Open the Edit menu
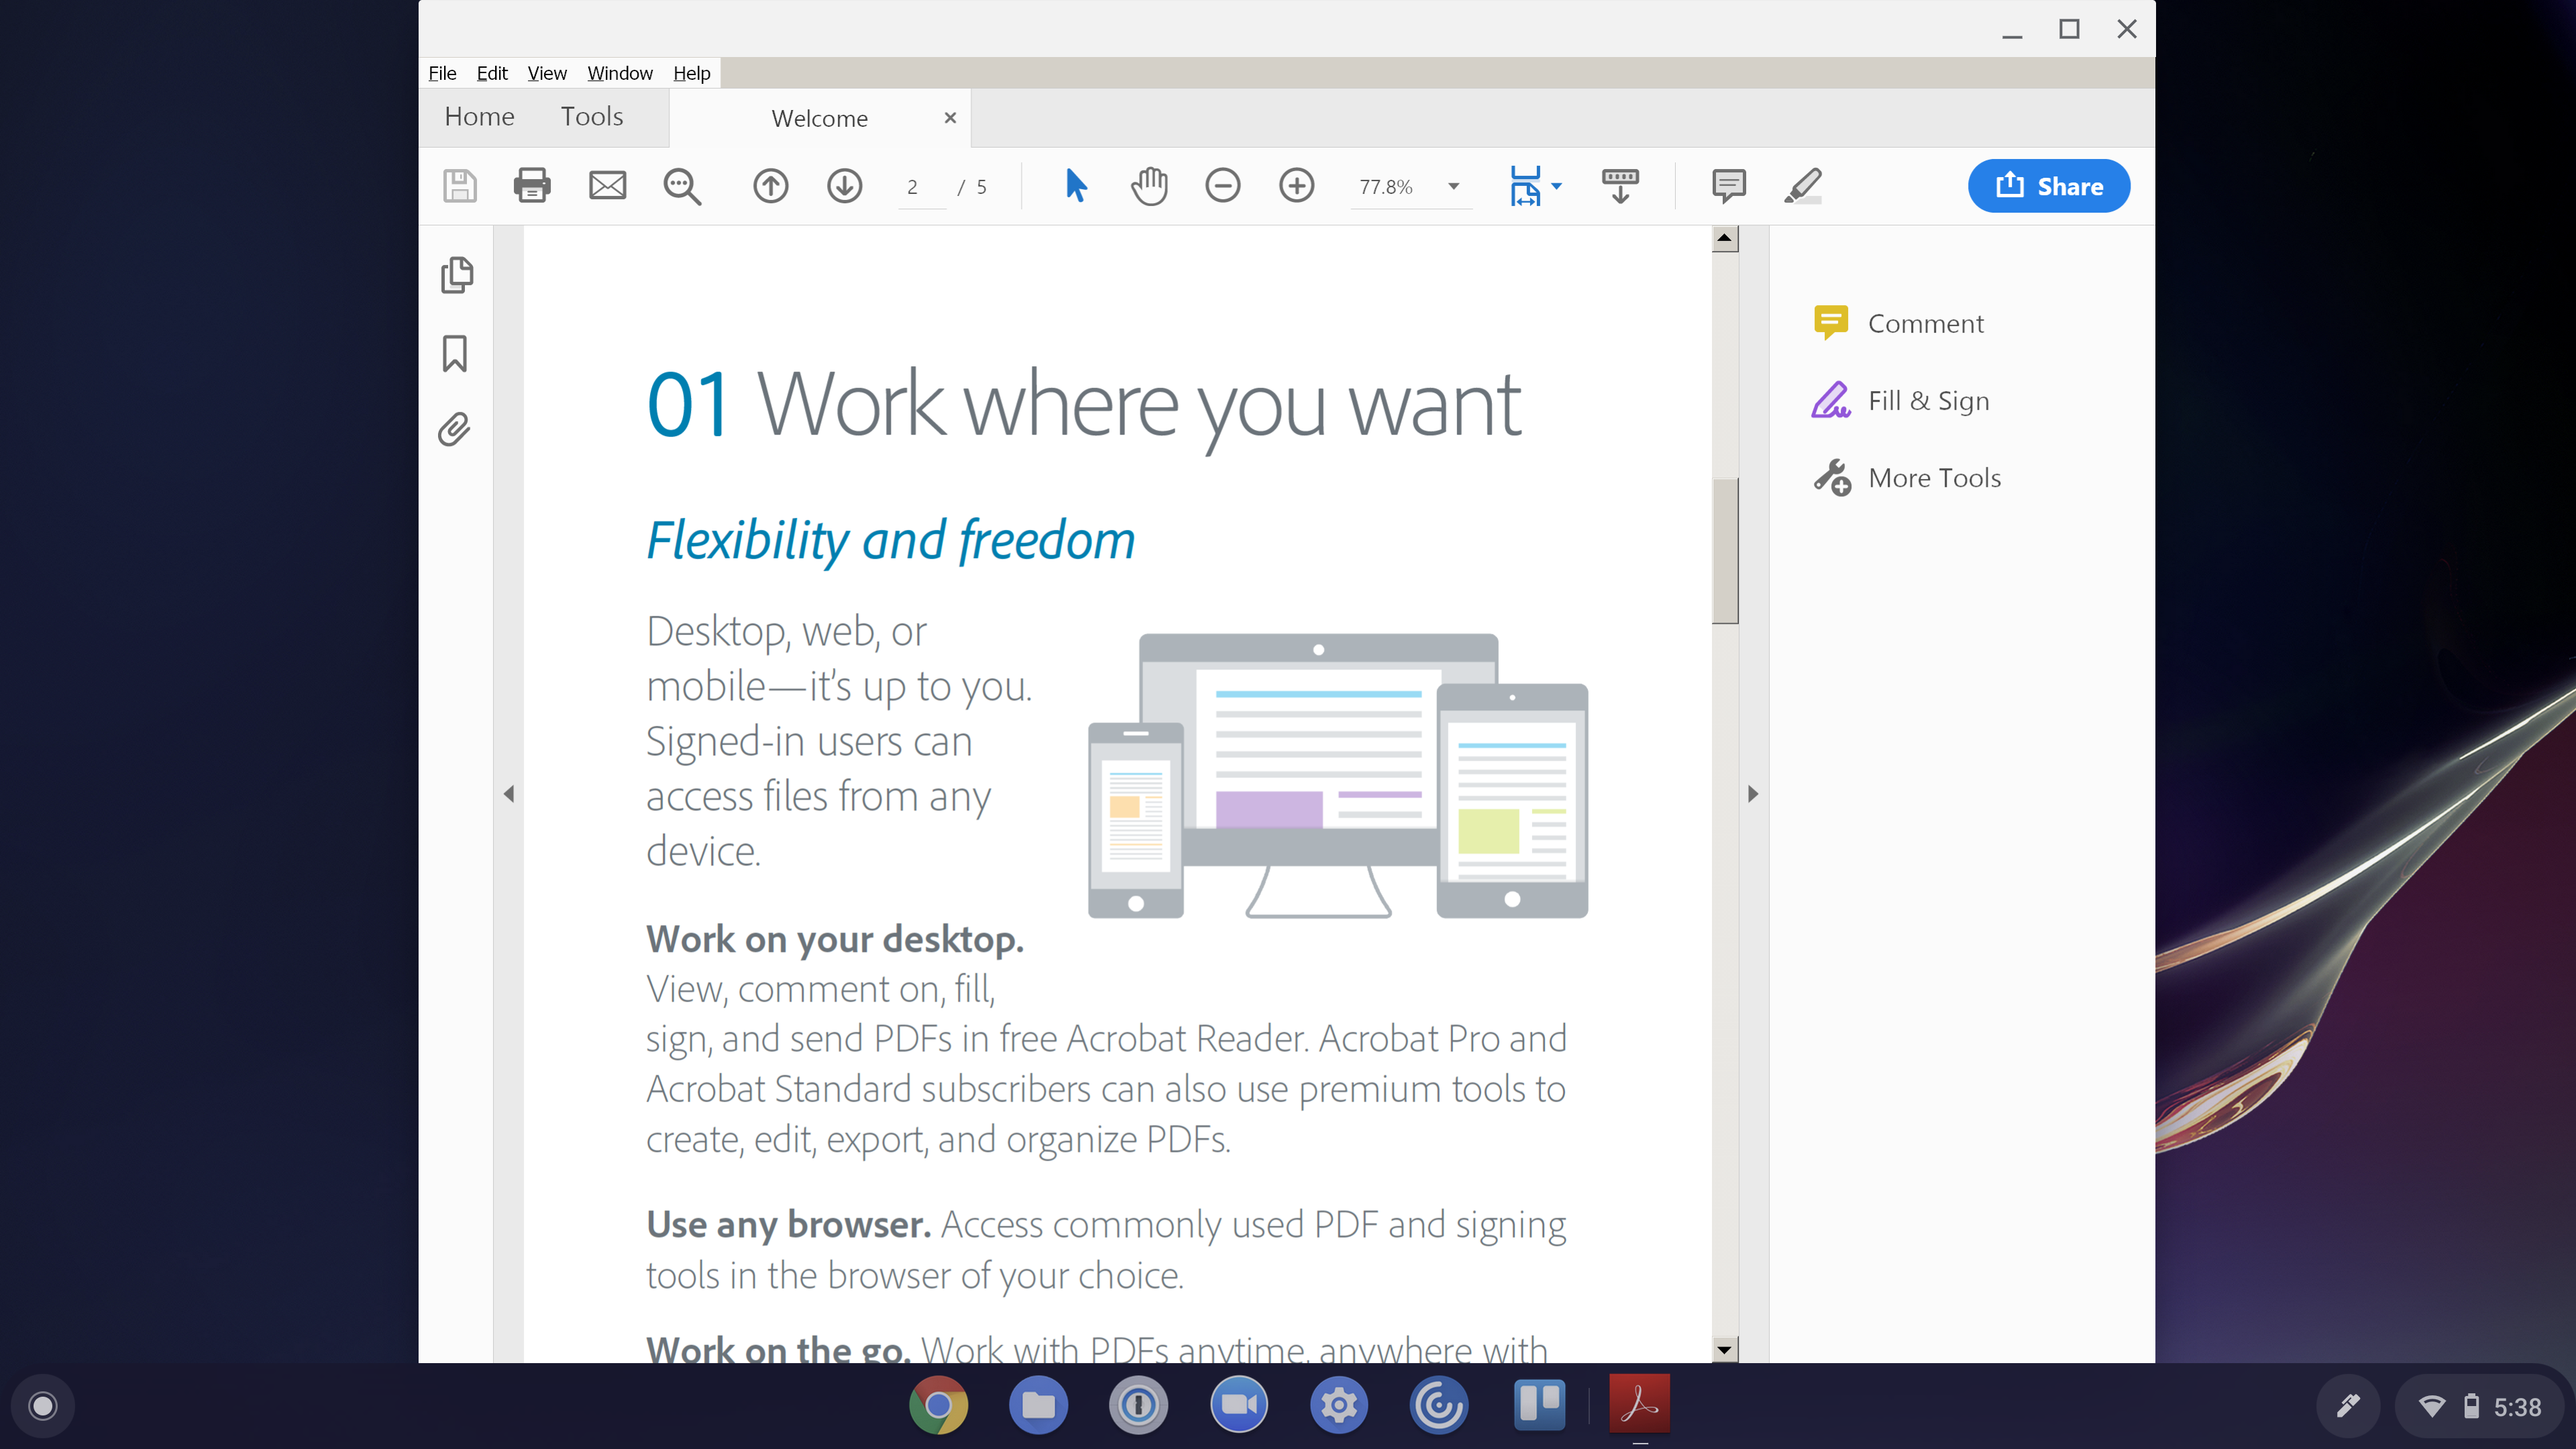Screen dimensions: 2576x1449 [492, 73]
